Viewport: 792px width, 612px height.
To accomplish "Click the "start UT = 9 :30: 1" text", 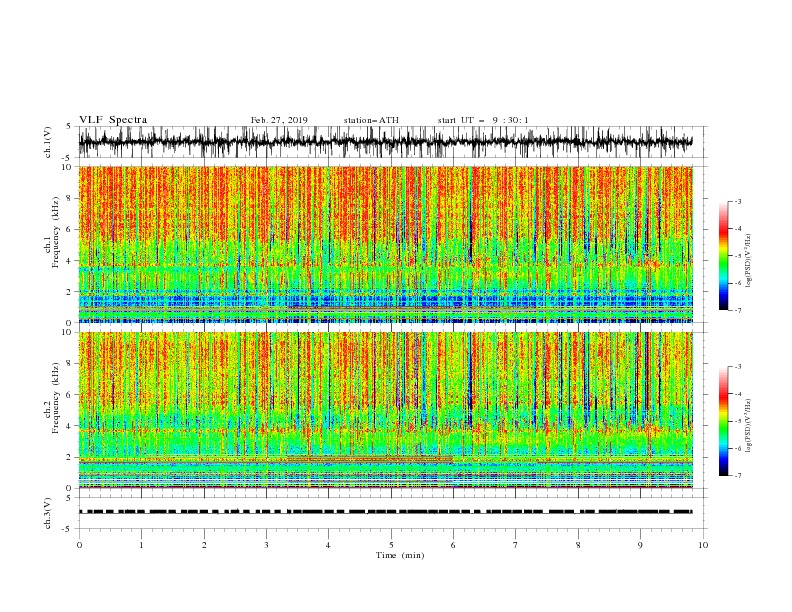I will [483, 120].
